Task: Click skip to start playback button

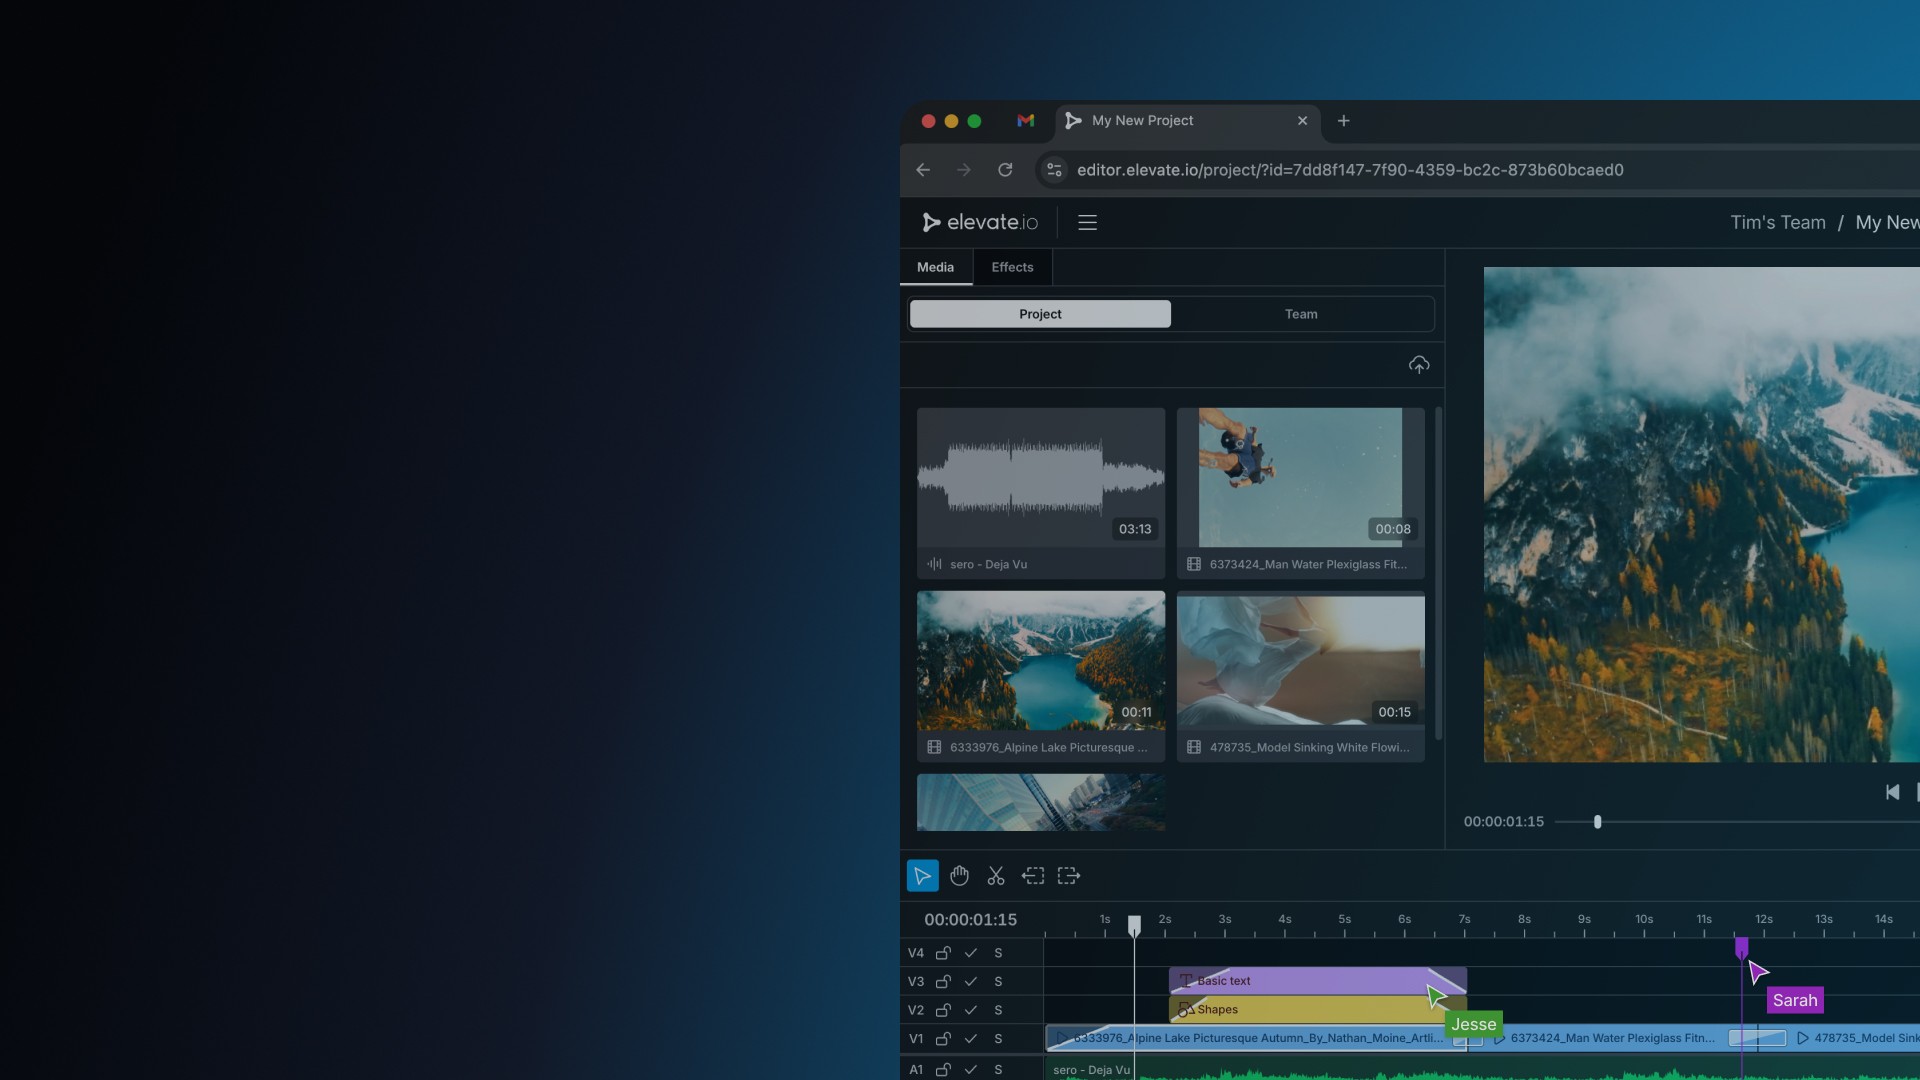Action: point(1892,792)
